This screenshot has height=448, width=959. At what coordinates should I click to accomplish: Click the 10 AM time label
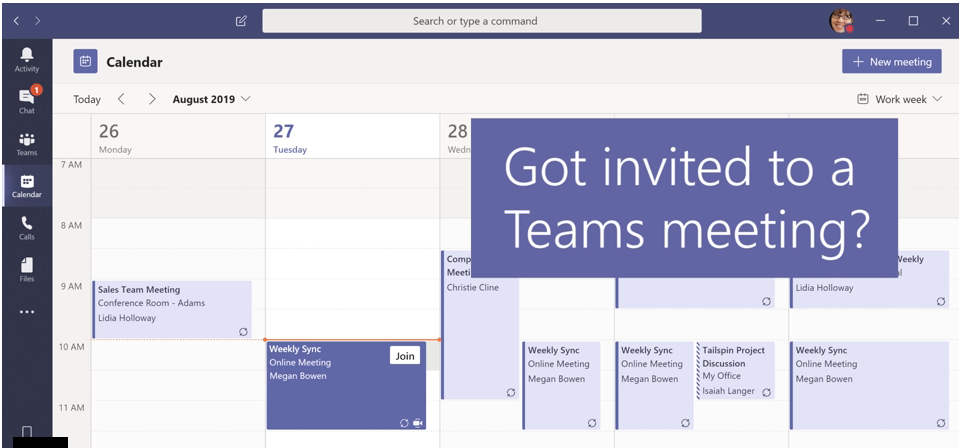pos(71,347)
